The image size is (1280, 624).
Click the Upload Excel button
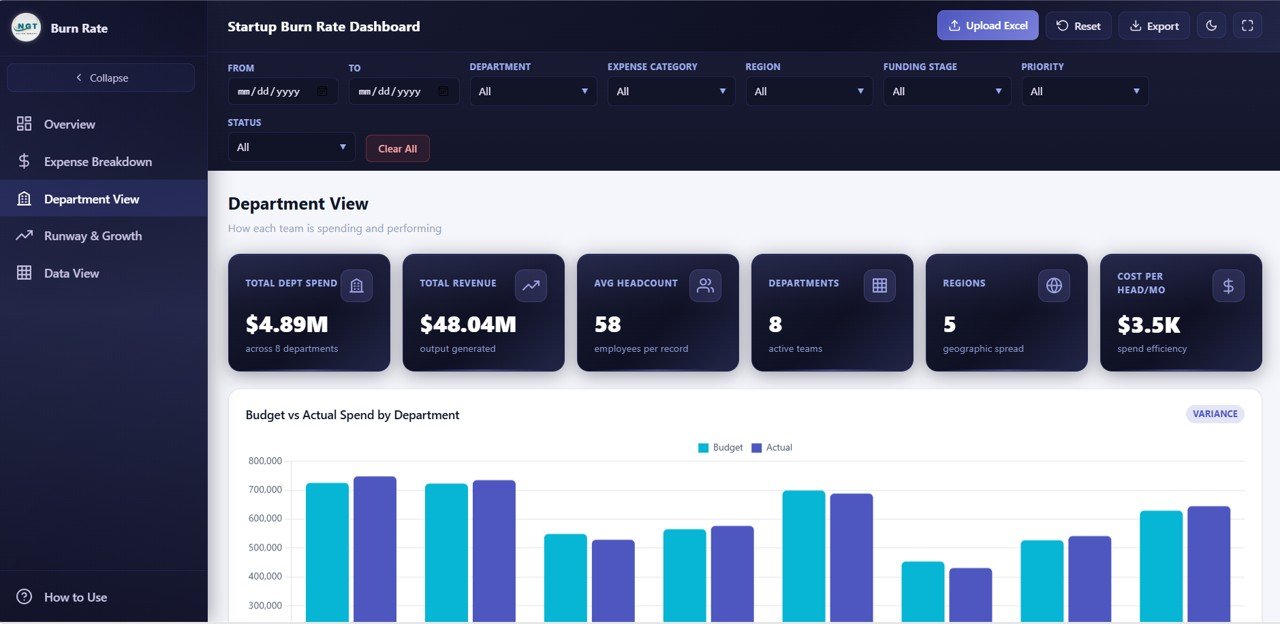click(x=987, y=25)
